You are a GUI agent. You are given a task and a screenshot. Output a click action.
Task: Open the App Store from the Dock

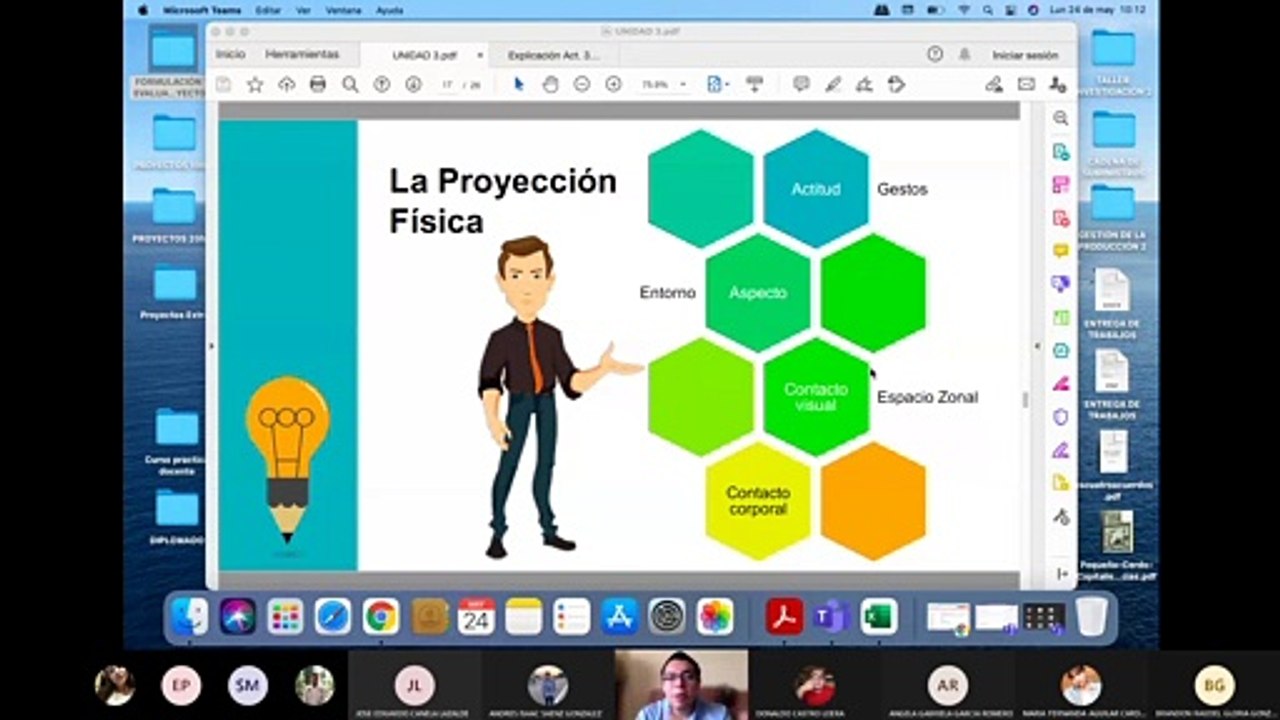click(620, 616)
